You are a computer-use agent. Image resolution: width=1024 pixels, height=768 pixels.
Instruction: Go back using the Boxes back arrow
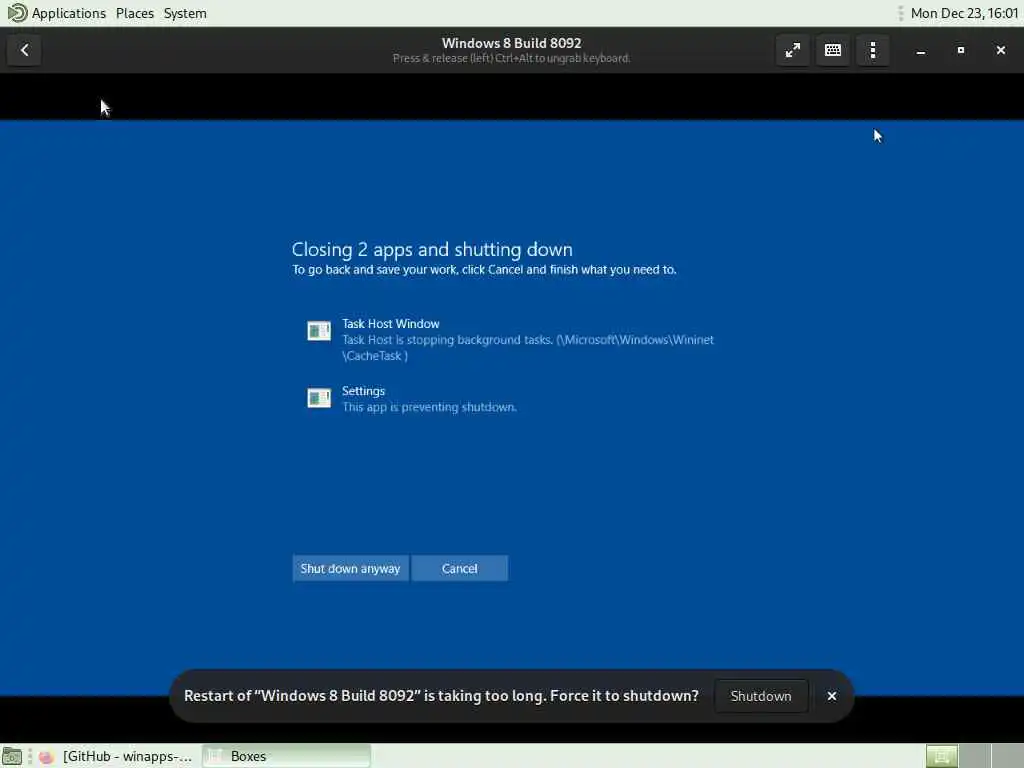click(24, 50)
